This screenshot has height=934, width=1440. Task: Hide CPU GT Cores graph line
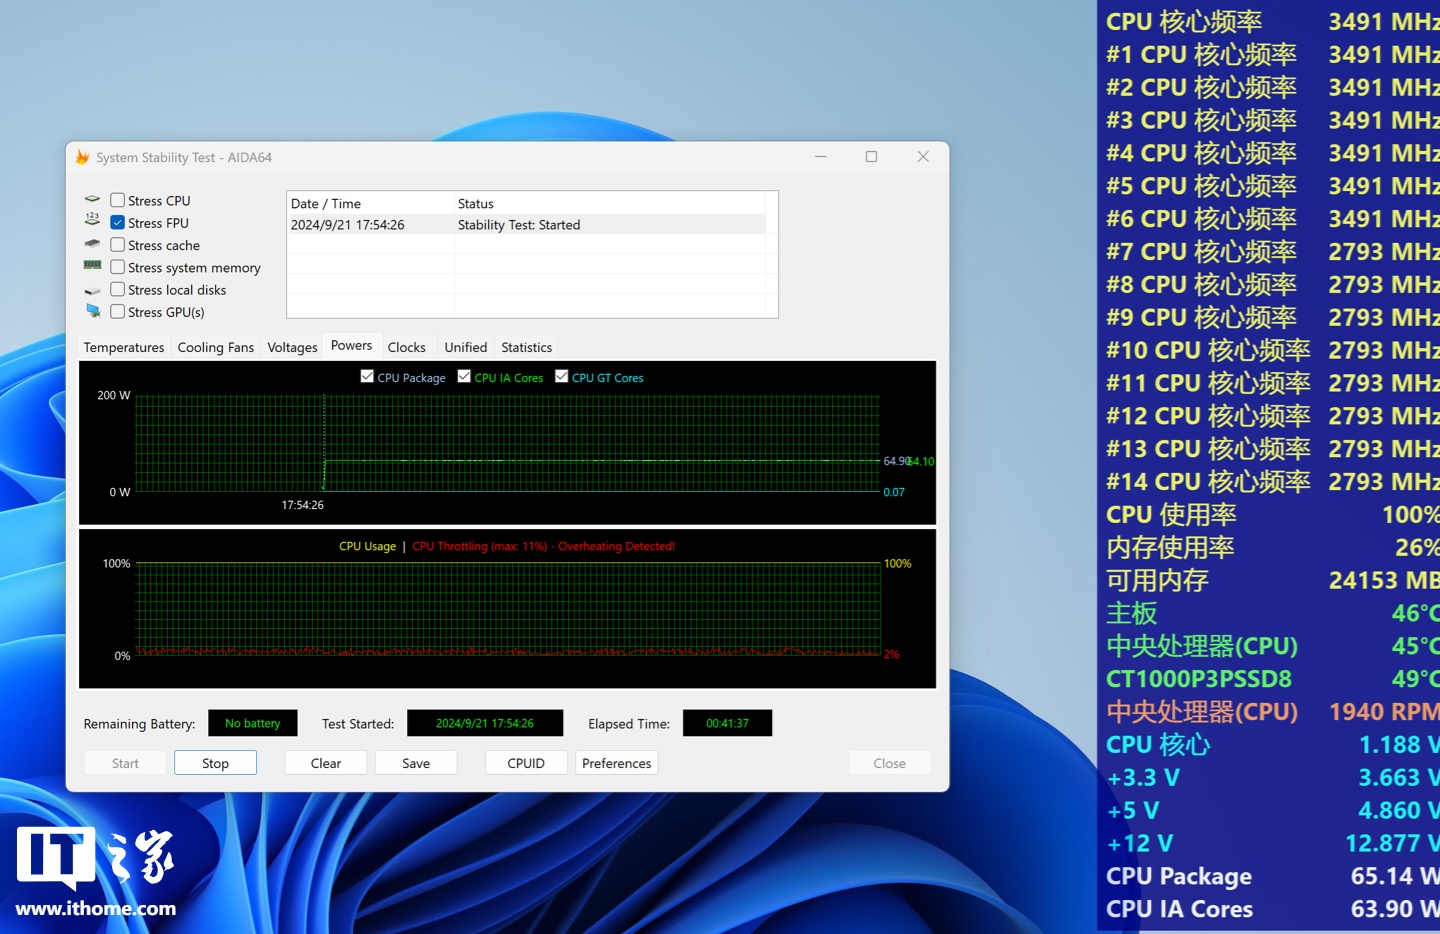(562, 377)
